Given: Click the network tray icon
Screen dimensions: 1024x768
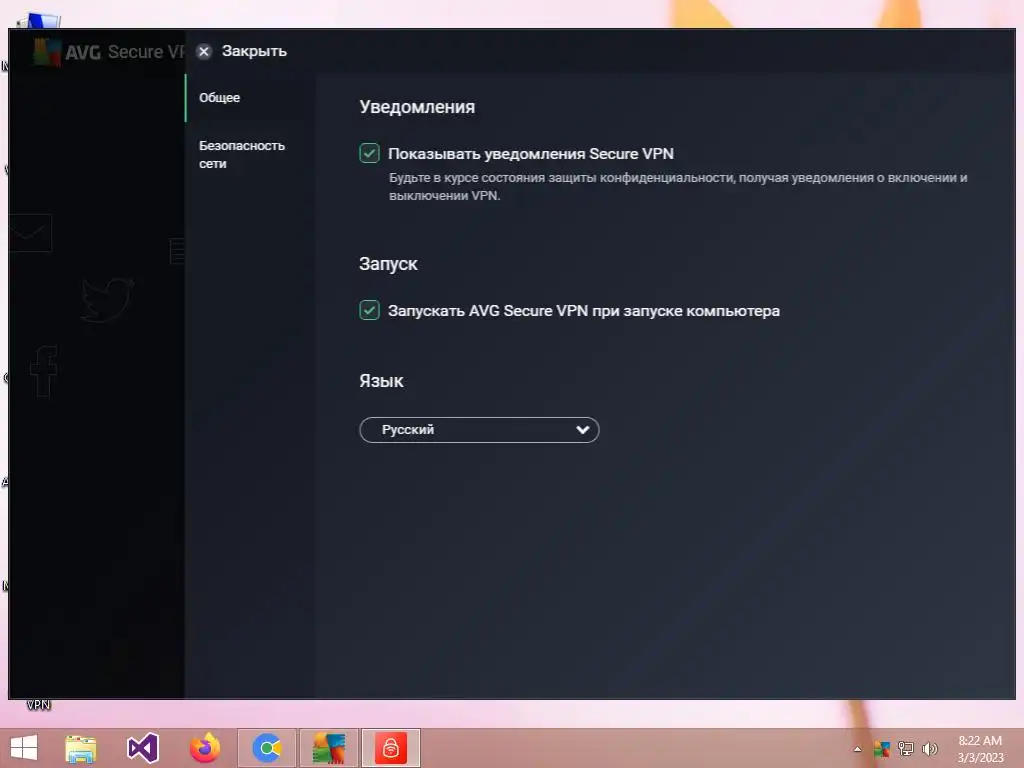Looking at the screenshot, I should click(x=906, y=749).
